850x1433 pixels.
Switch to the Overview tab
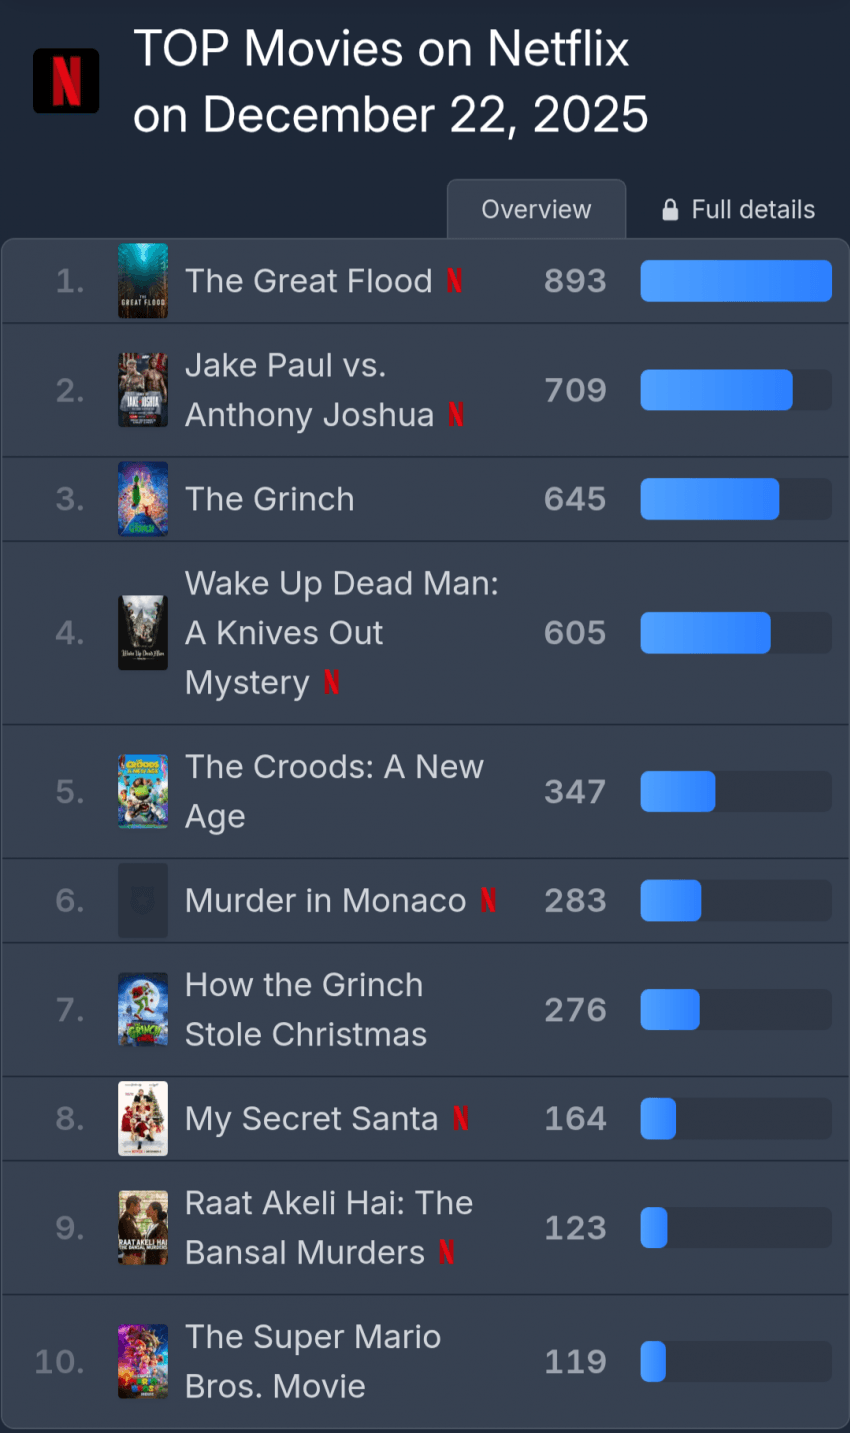coord(536,210)
